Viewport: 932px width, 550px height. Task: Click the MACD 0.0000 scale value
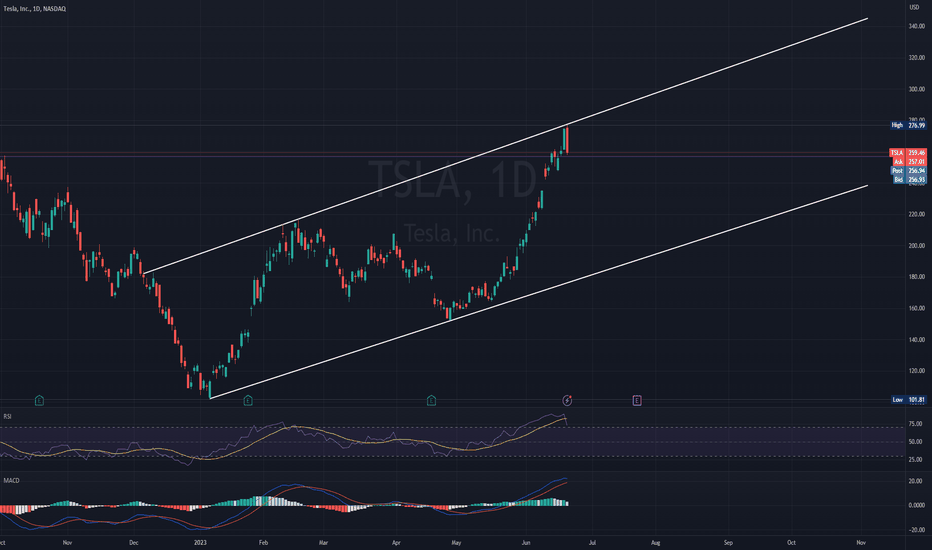click(x=916, y=505)
